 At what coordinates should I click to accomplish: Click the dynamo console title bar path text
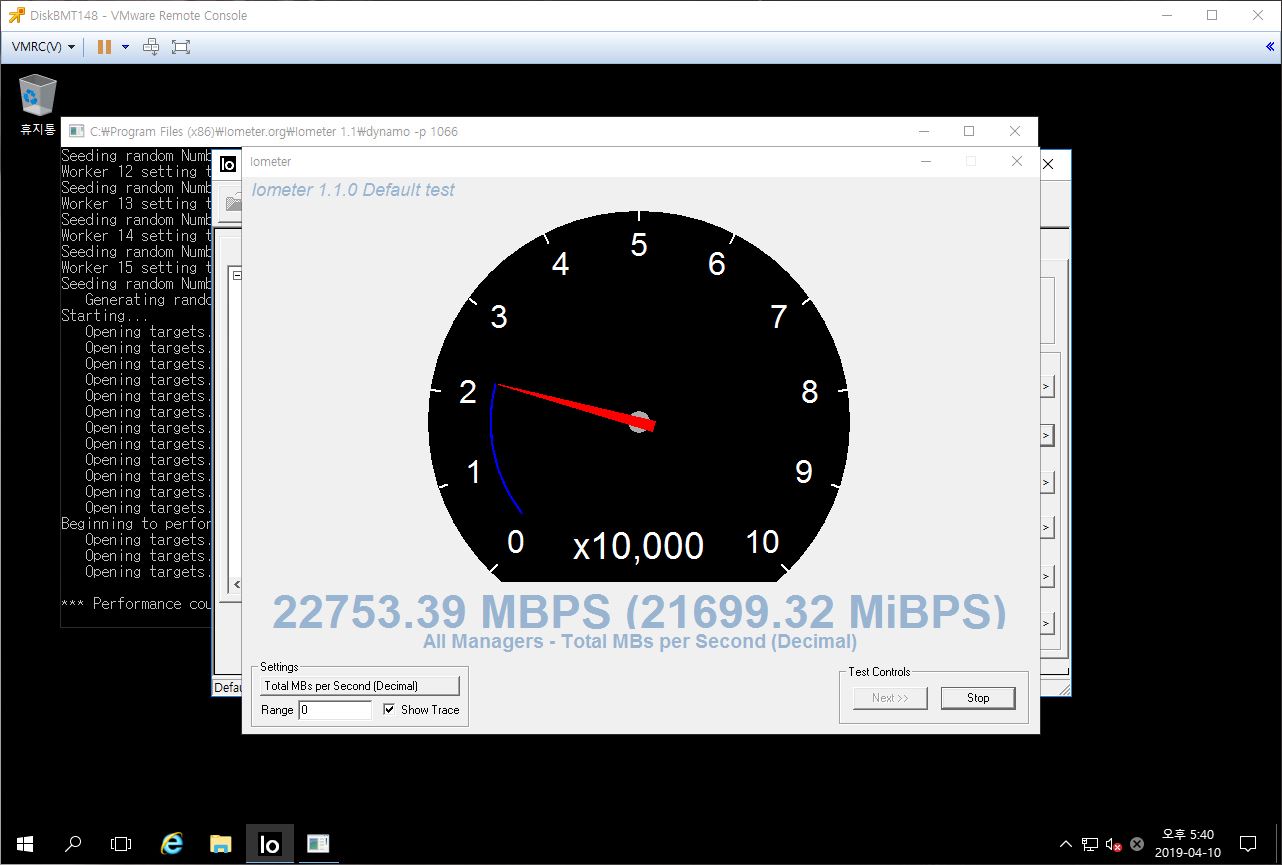(x=274, y=131)
